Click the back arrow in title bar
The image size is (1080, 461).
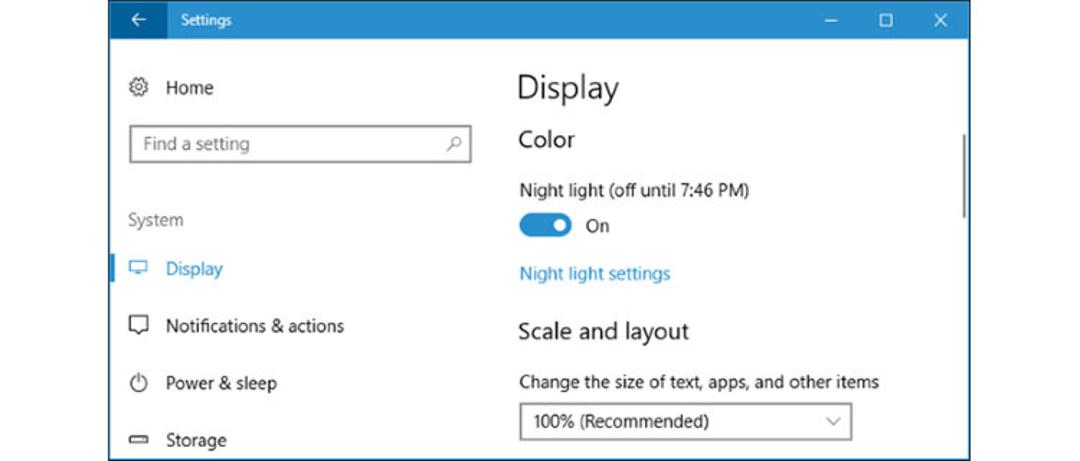(138, 20)
